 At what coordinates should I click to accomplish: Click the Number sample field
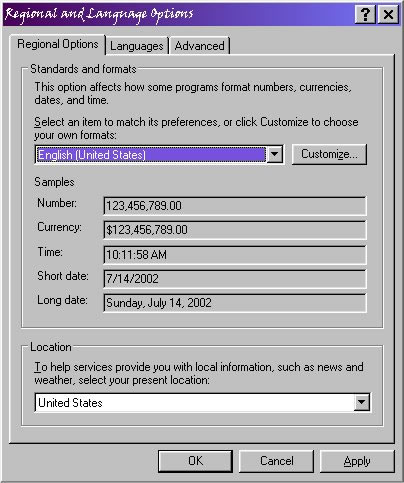235,206
